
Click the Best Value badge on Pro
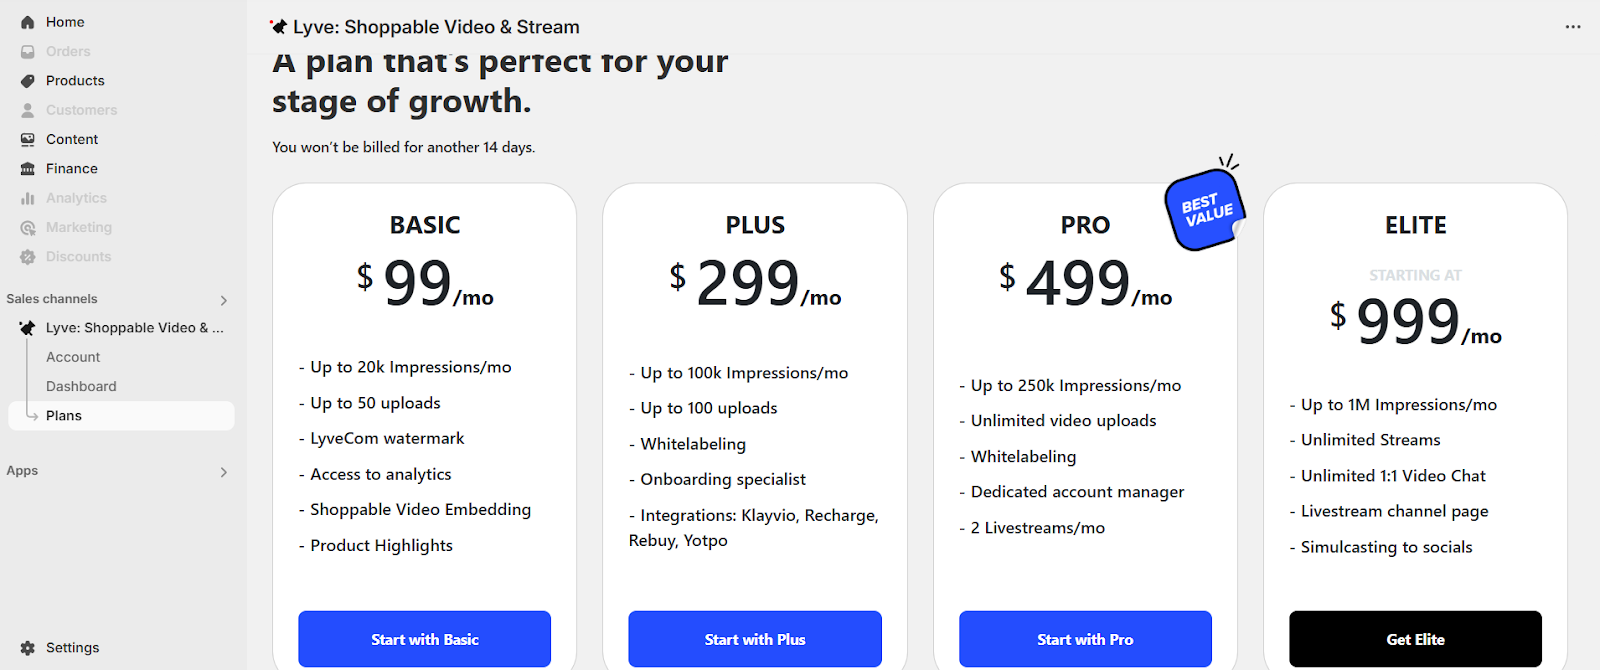coord(1205,210)
